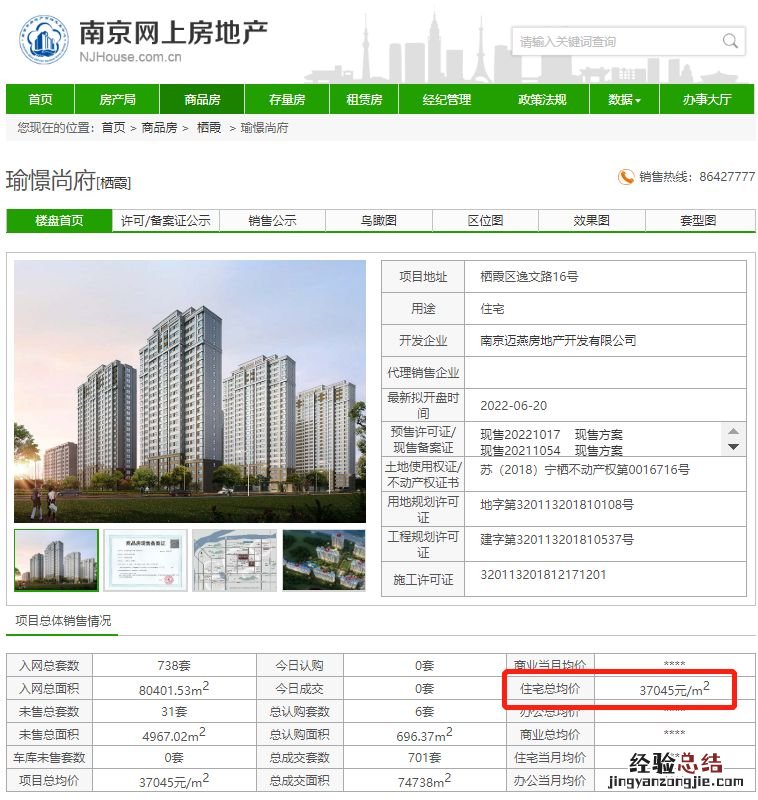Open the 存量房 navigation item

coord(287,99)
